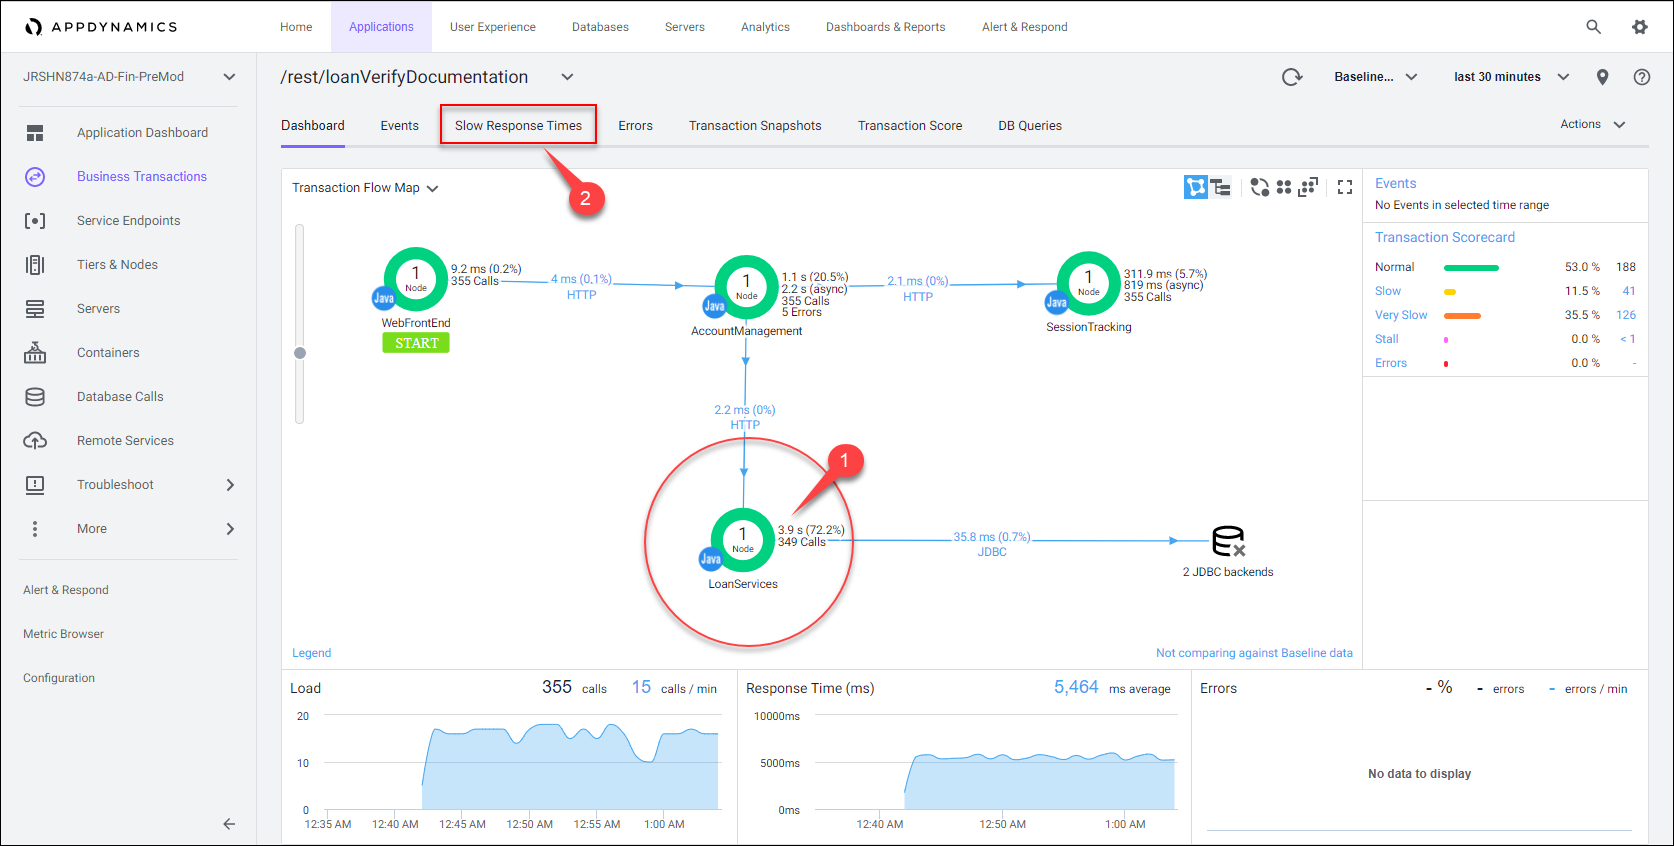Apply circular auto-arrange layout to flow map

coord(1260,187)
